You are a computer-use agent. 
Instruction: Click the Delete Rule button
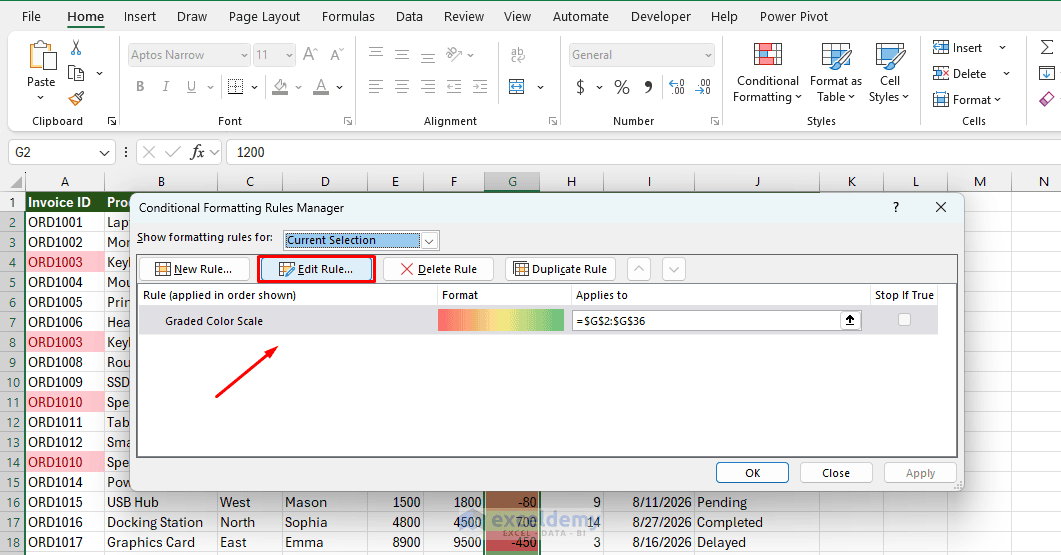tap(438, 269)
